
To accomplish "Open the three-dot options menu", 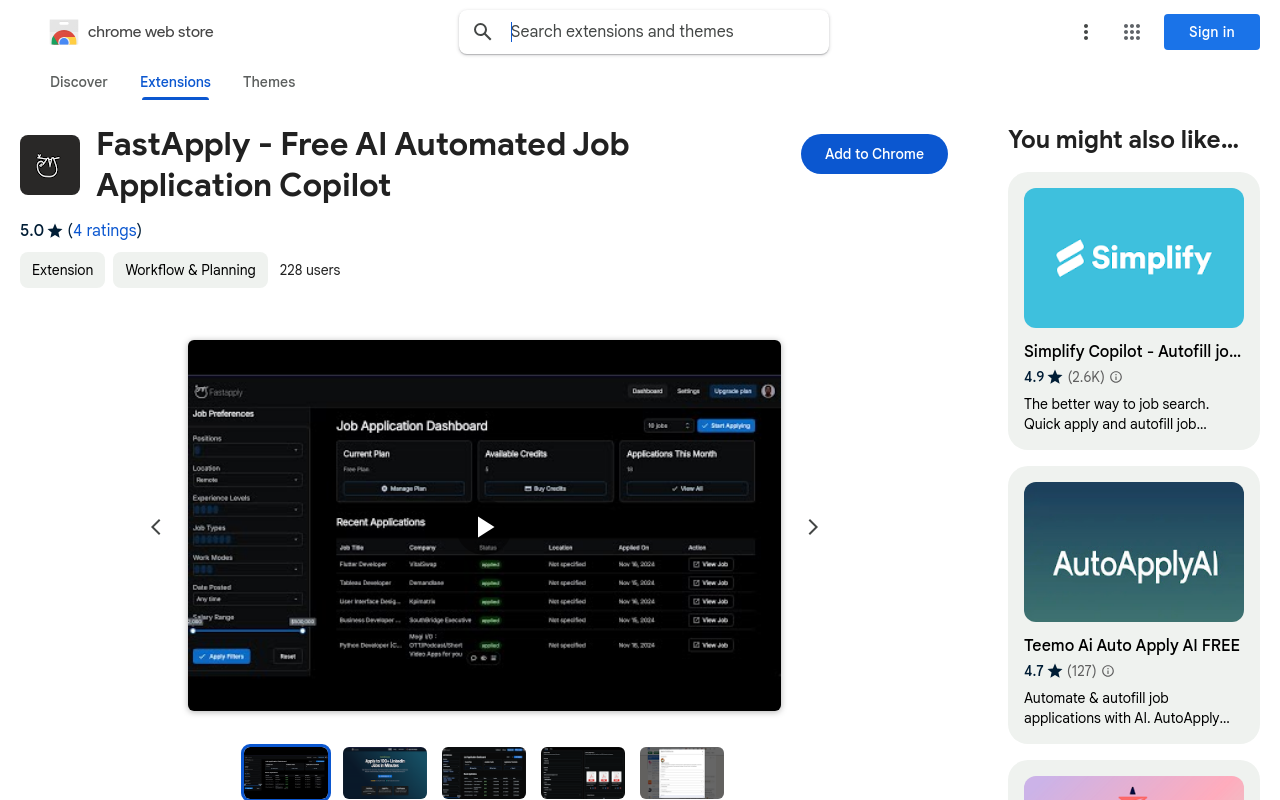I will coord(1086,32).
